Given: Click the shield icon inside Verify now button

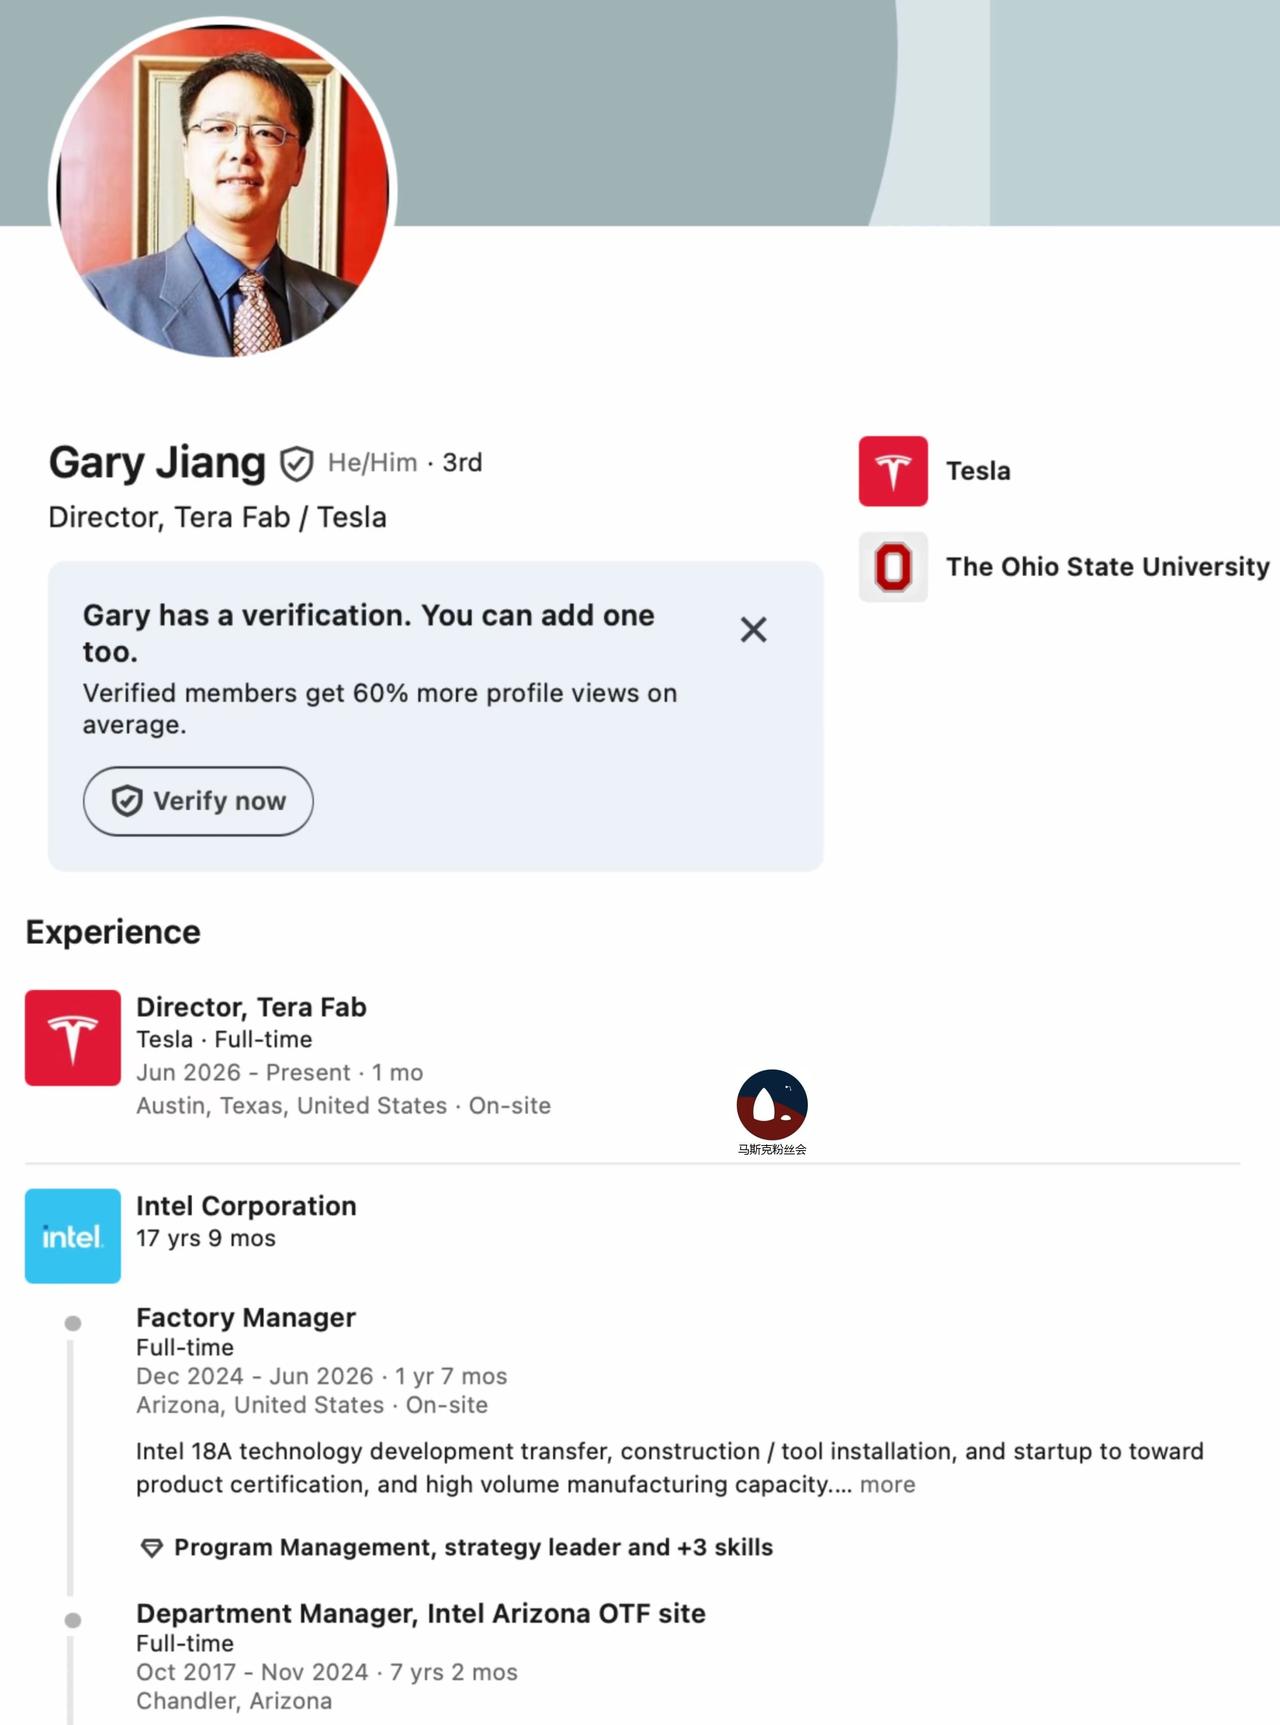Looking at the screenshot, I should click(127, 801).
